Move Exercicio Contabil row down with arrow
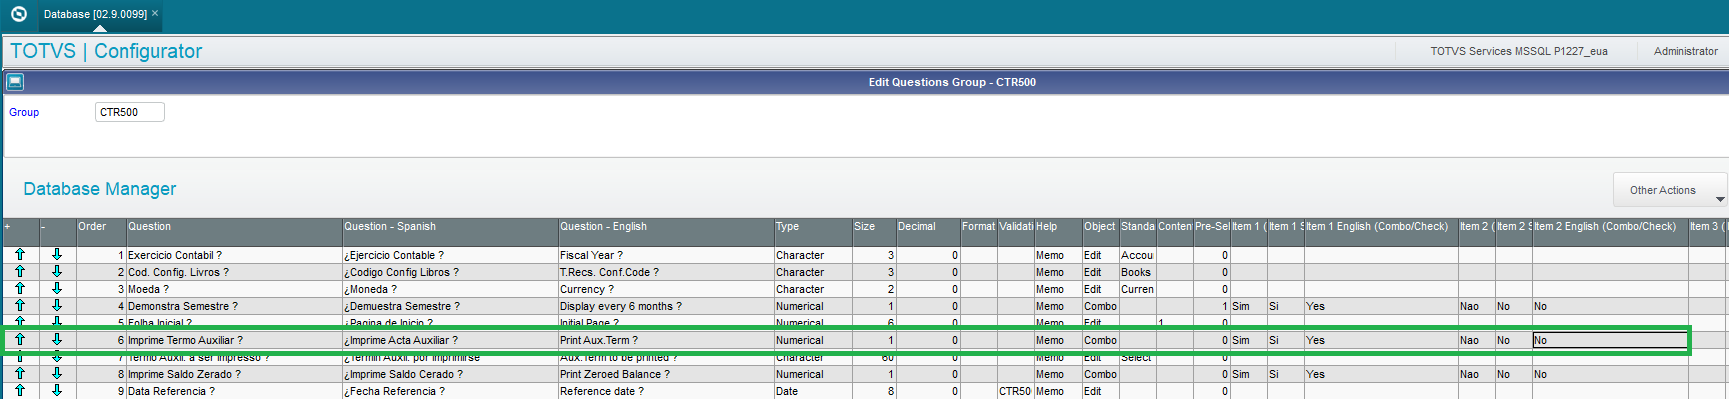The image size is (1729, 399). (57, 255)
